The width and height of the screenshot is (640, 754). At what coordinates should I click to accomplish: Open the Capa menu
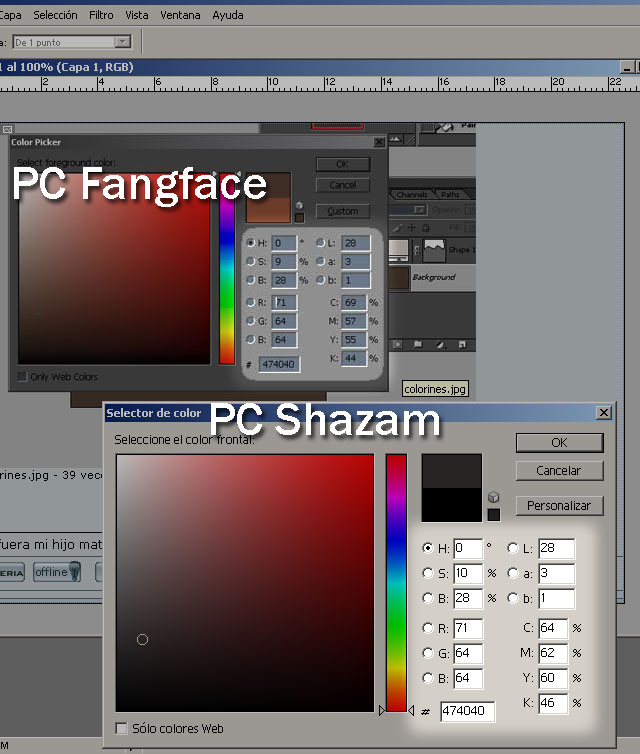click(x=10, y=15)
